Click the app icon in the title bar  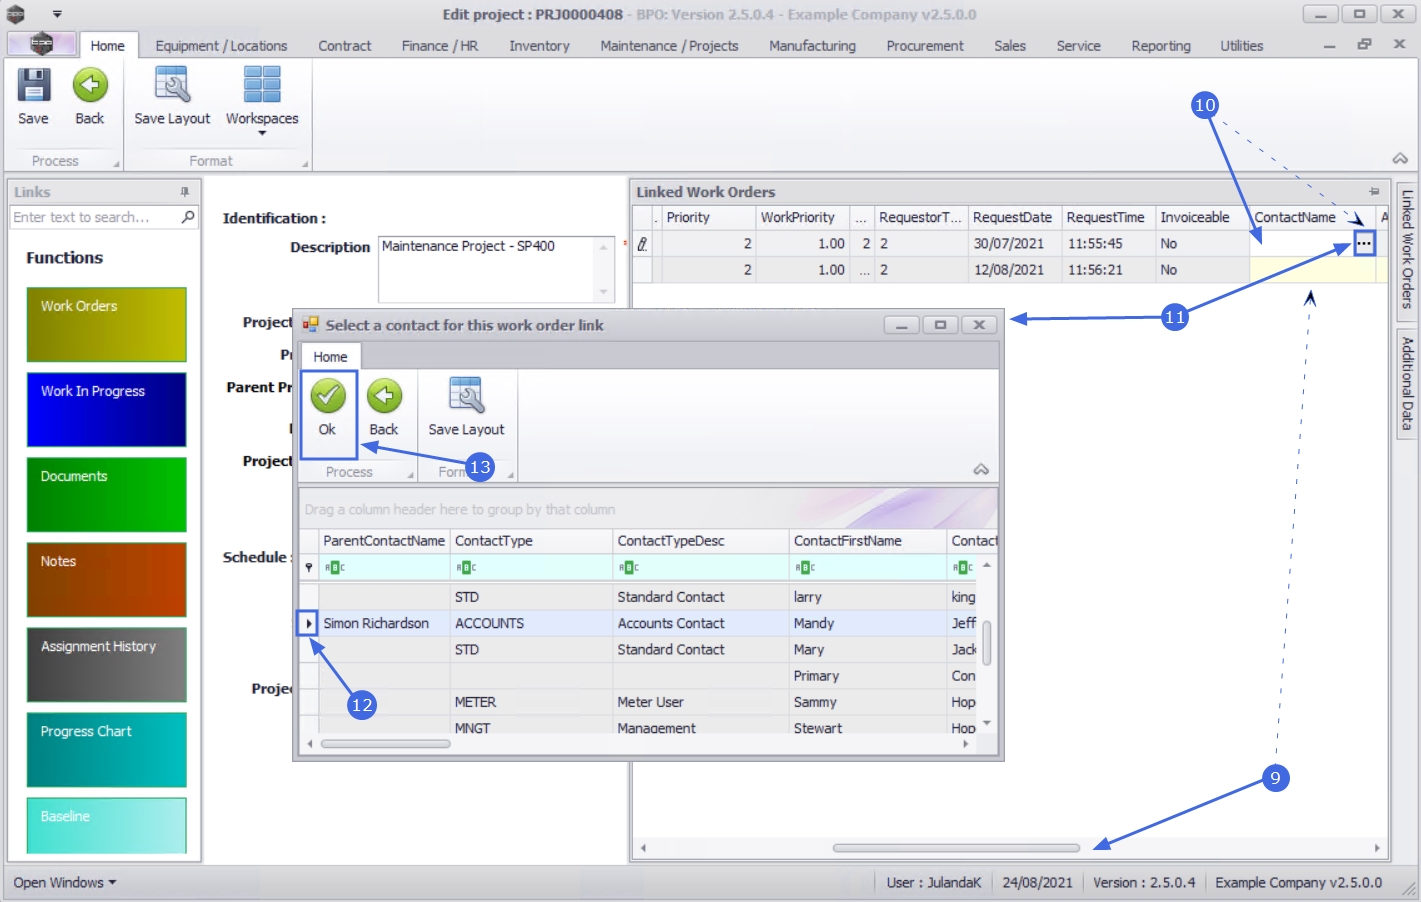click(16, 14)
